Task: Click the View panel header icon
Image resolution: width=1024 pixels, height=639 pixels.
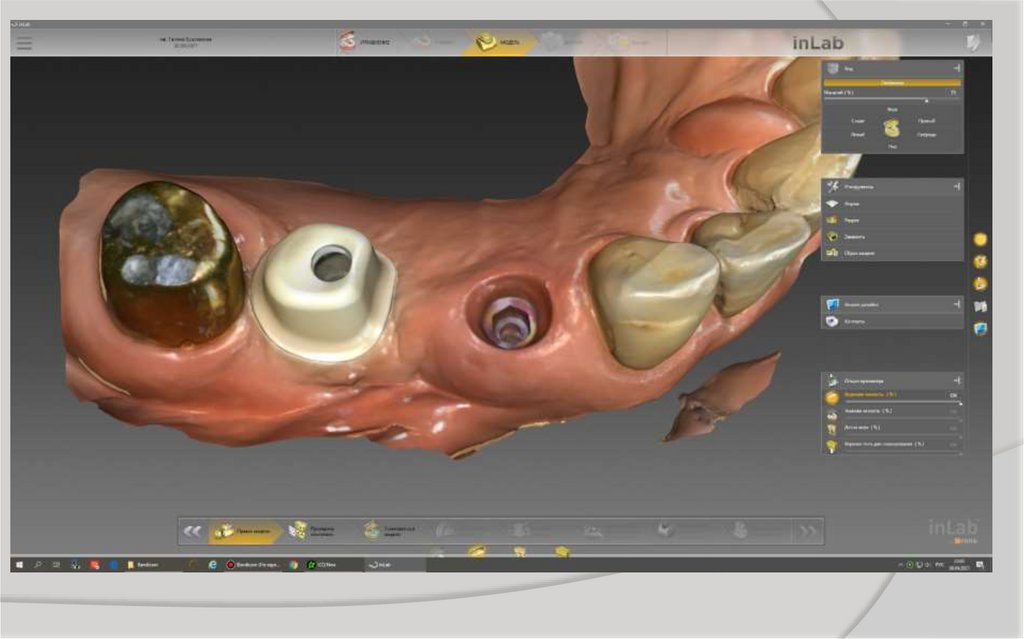Action: click(x=833, y=68)
